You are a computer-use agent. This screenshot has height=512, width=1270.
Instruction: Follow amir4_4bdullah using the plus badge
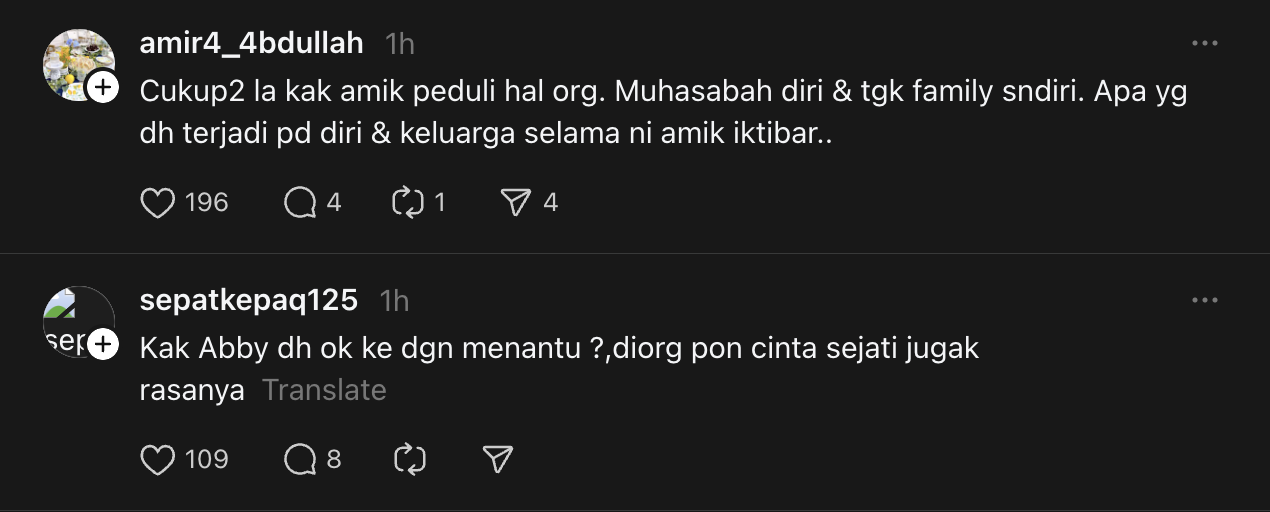tap(103, 88)
